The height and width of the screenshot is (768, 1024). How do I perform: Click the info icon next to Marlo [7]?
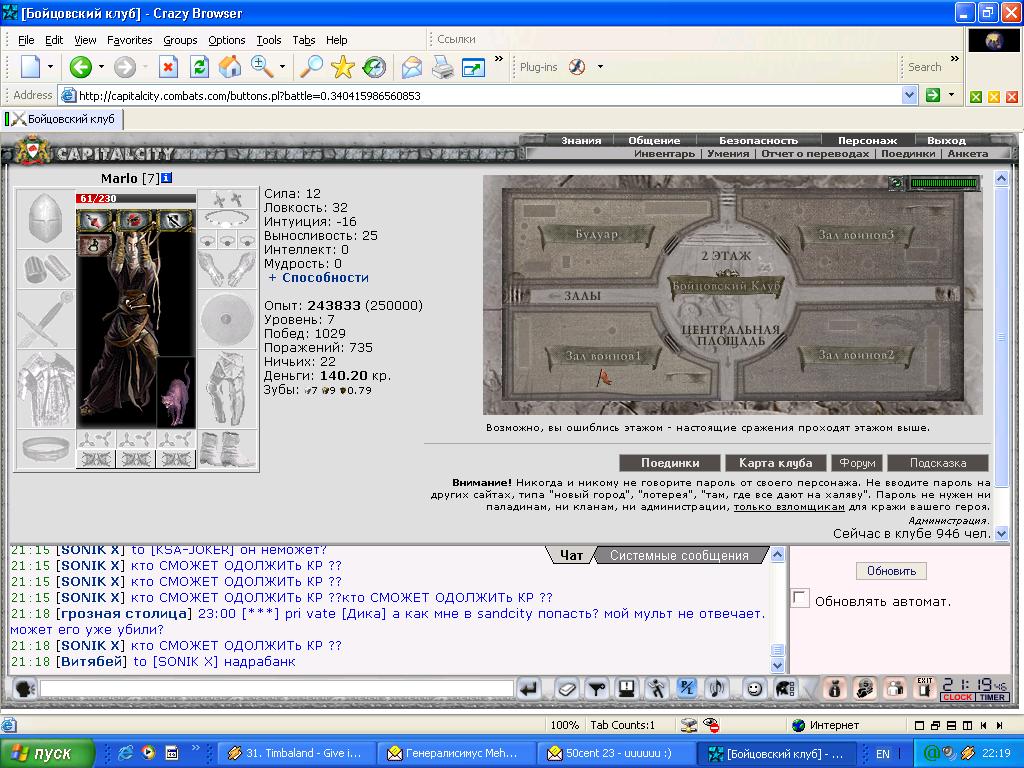click(167, 178)
